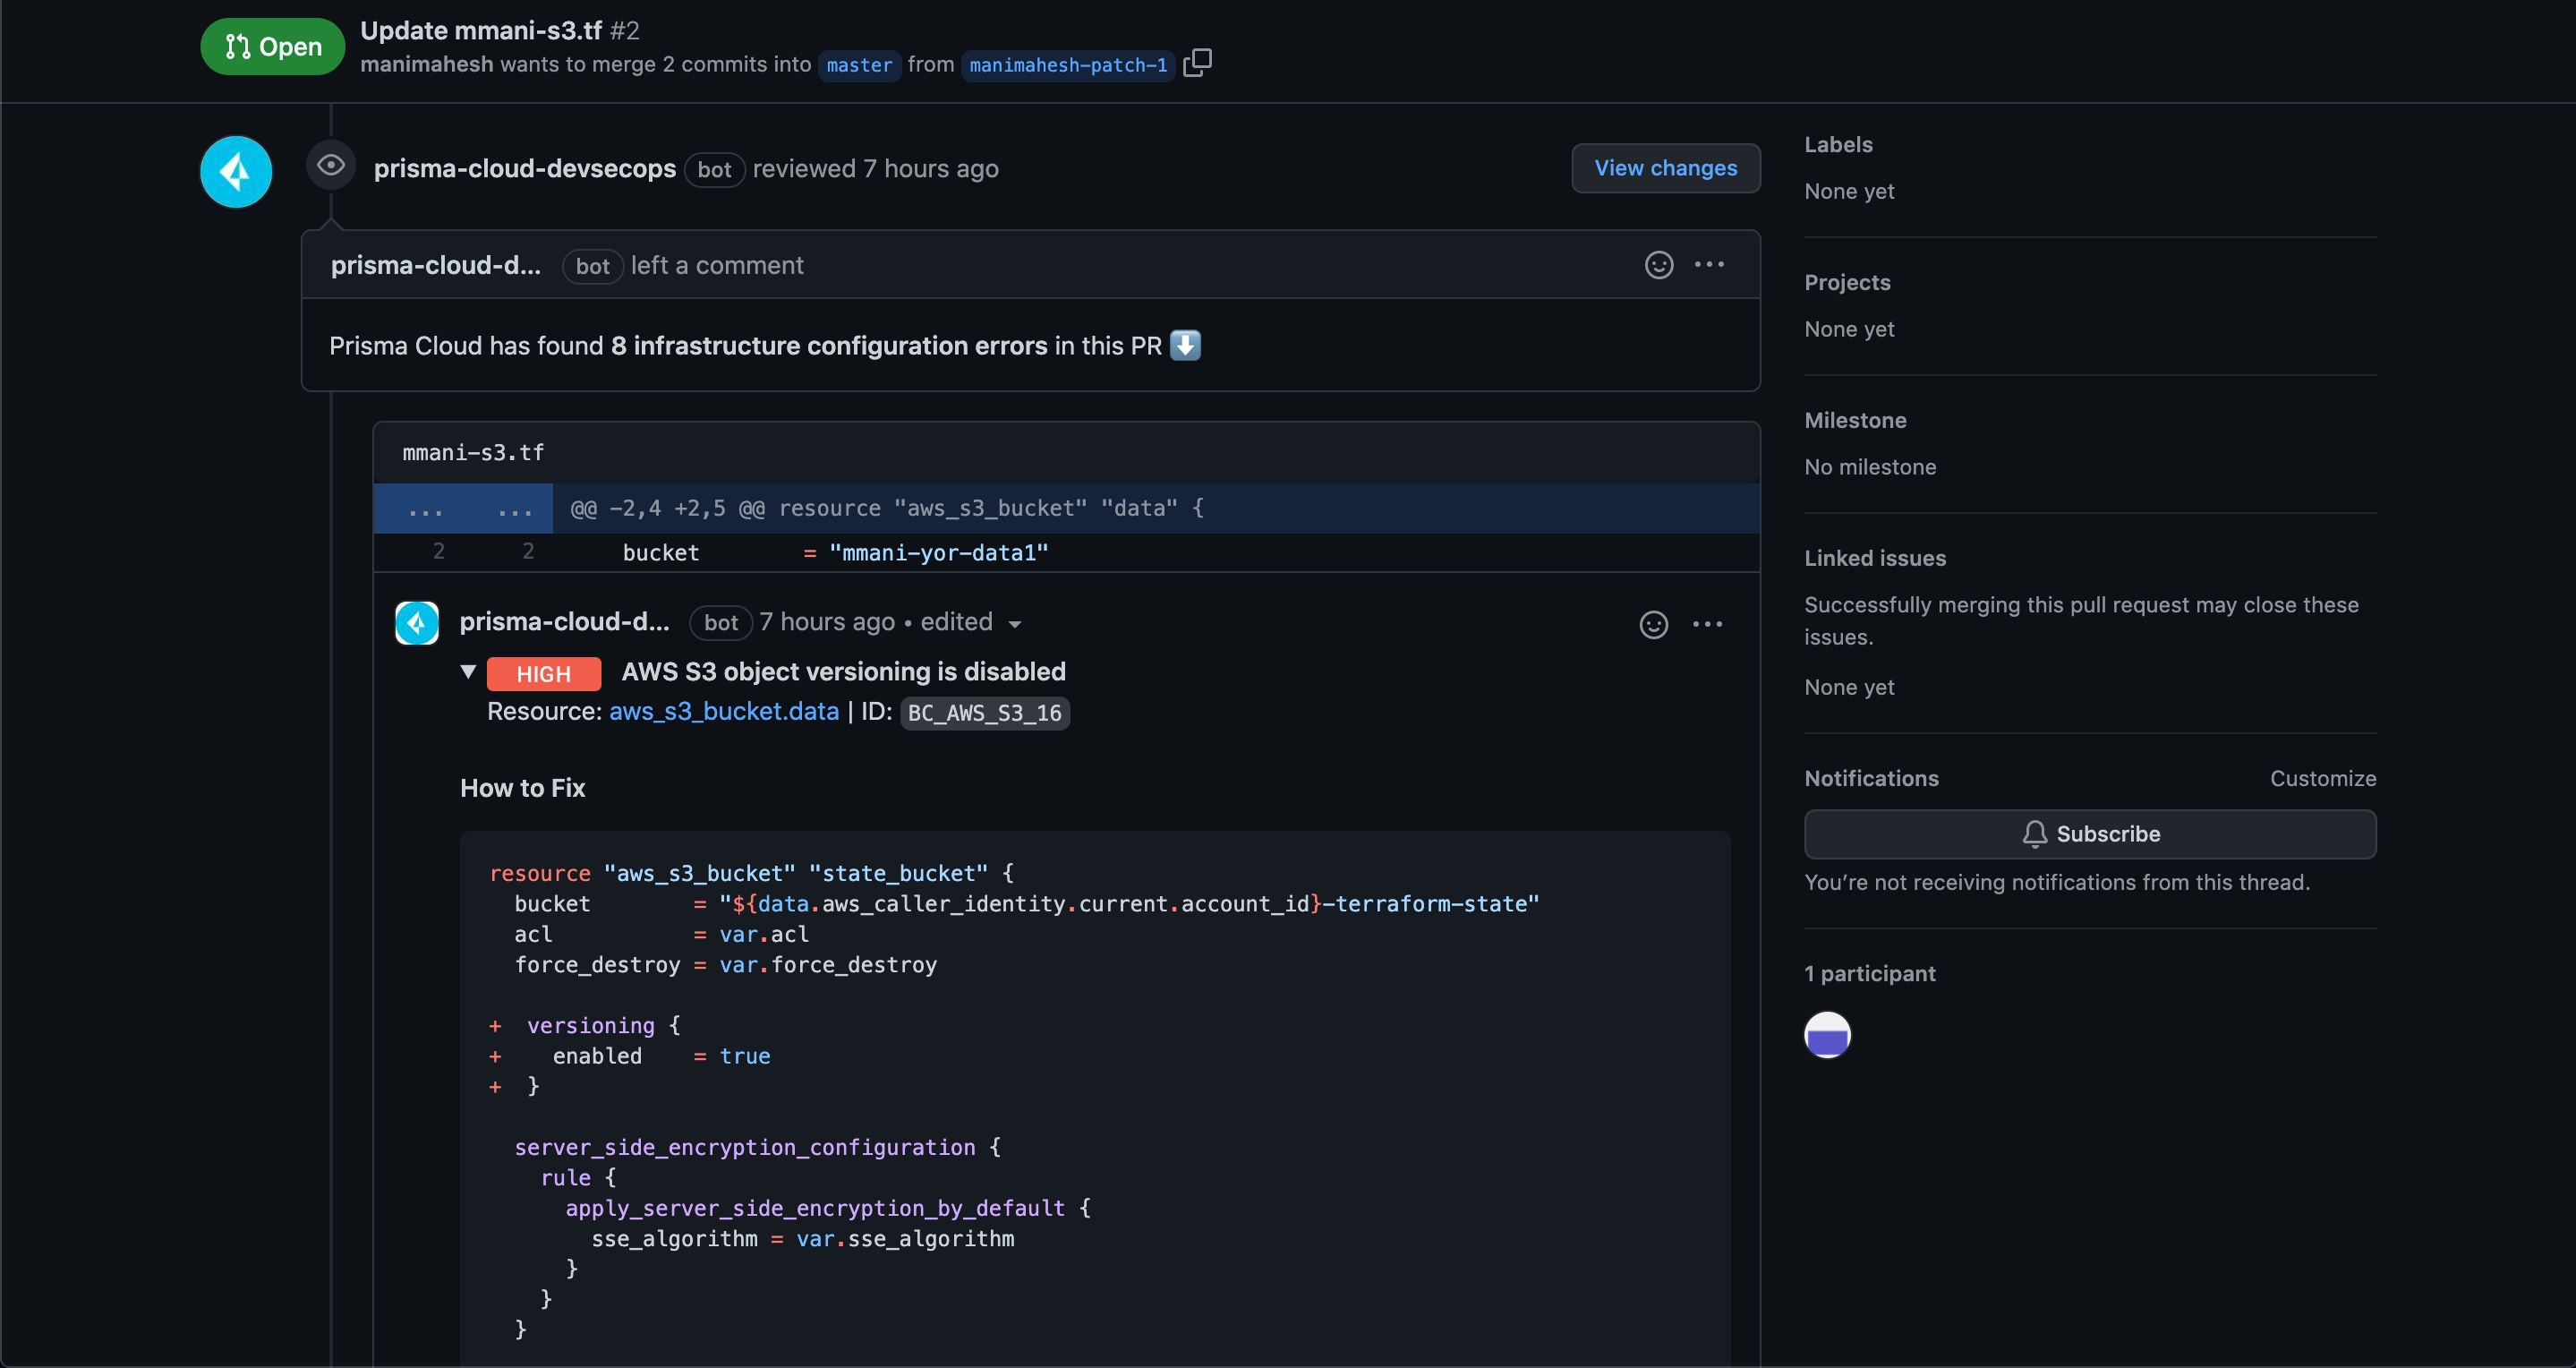This screenshot has height=1368, width=2576.
Task: Click the Subscribe notifications button
Action: coord(2089,834)
